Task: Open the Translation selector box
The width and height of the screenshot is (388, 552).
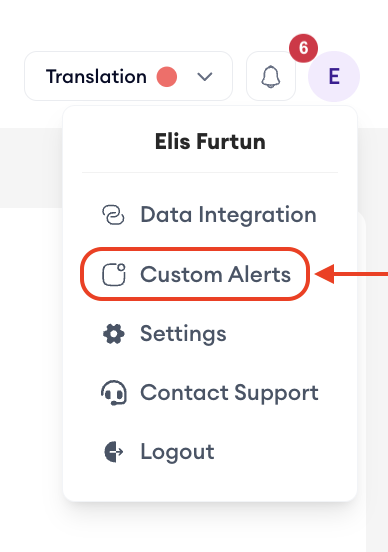Action: (129, 76)
